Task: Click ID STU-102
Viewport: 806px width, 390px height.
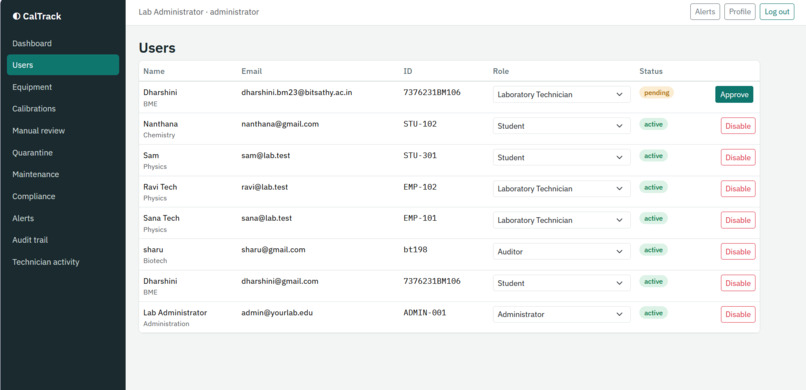Action: [x=420, y=124]
